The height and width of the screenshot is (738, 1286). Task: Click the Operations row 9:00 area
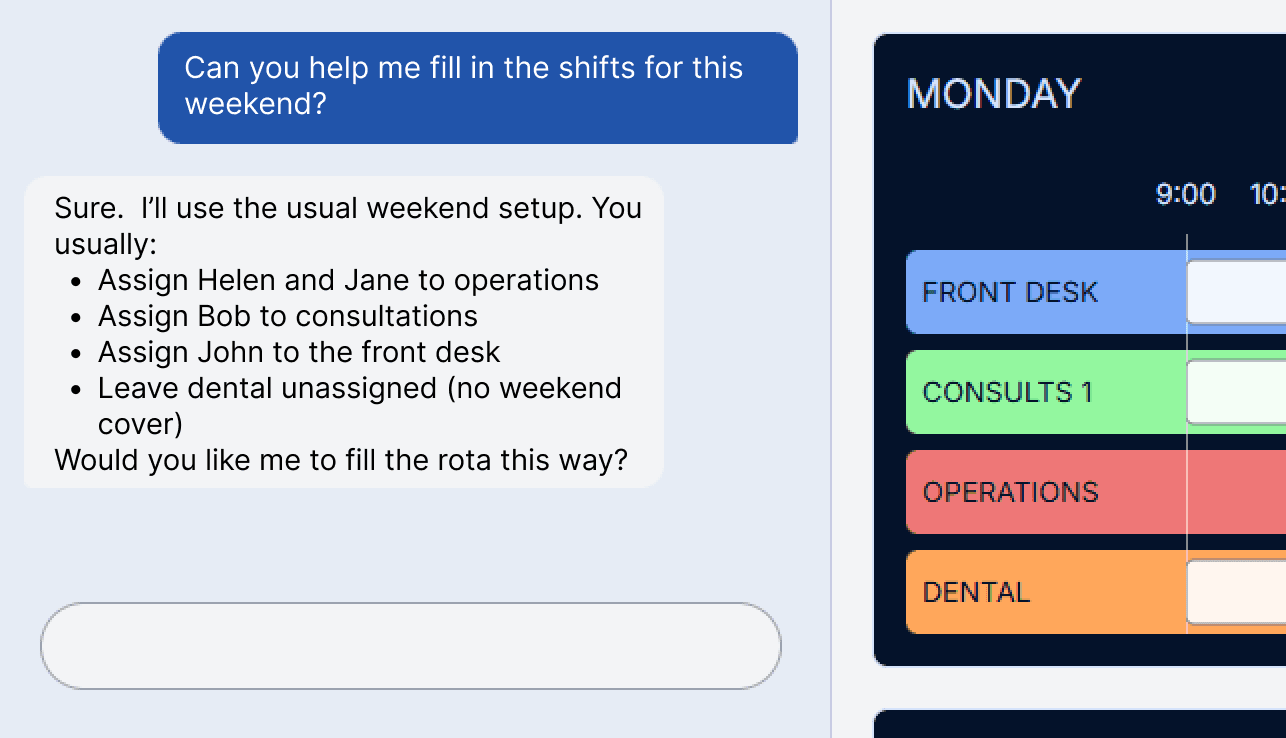1237,492
